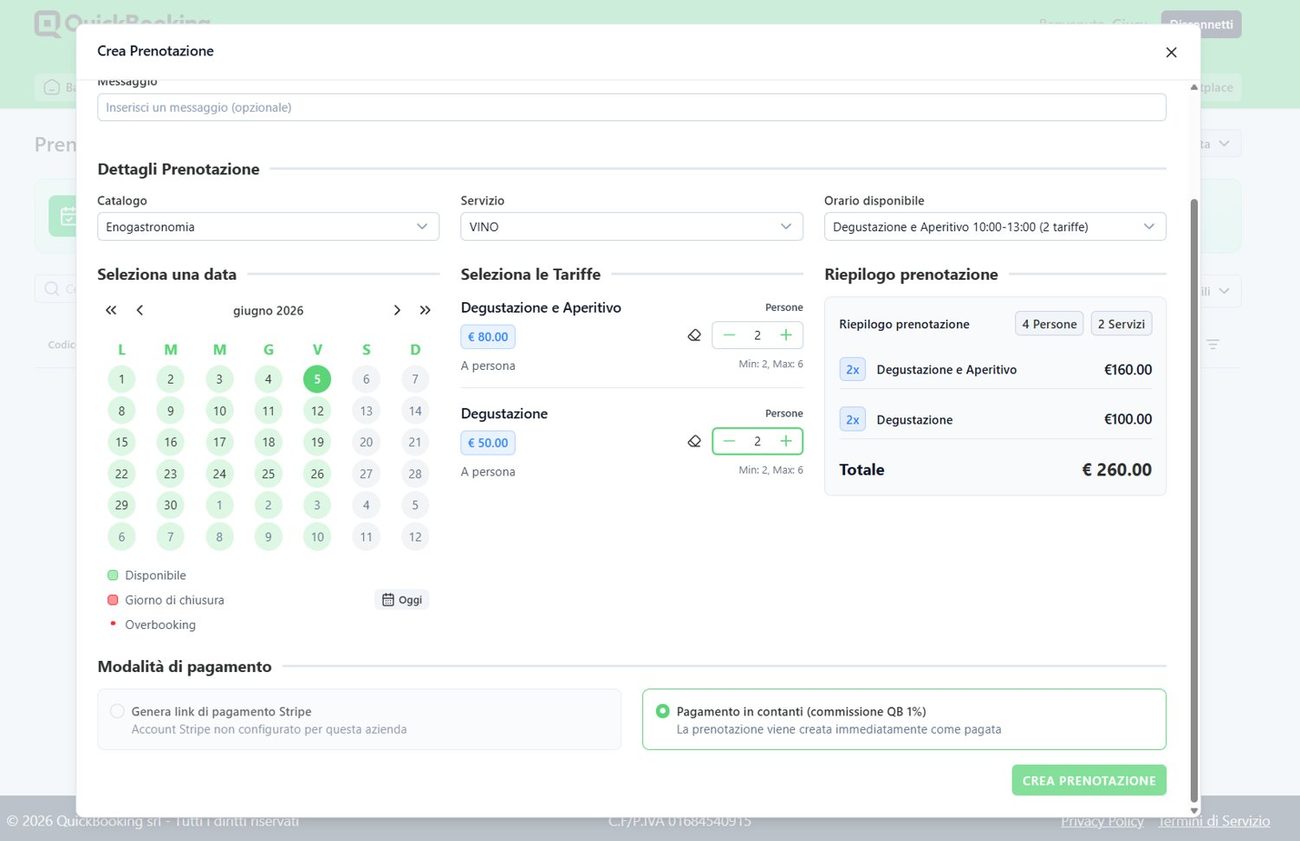This screenshot has height=841, width=1300.
Task: Pick June 12 in the calendar
Action: coord(317,411)
